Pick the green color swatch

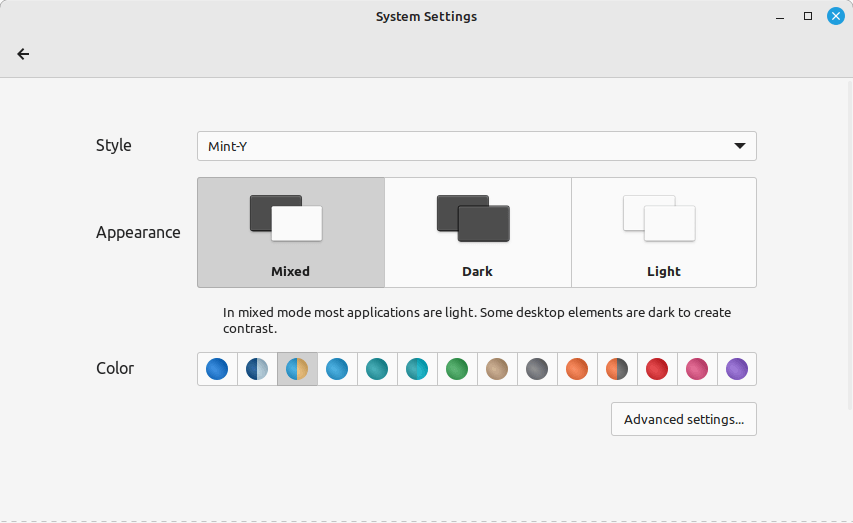click(x=457, y=369)
